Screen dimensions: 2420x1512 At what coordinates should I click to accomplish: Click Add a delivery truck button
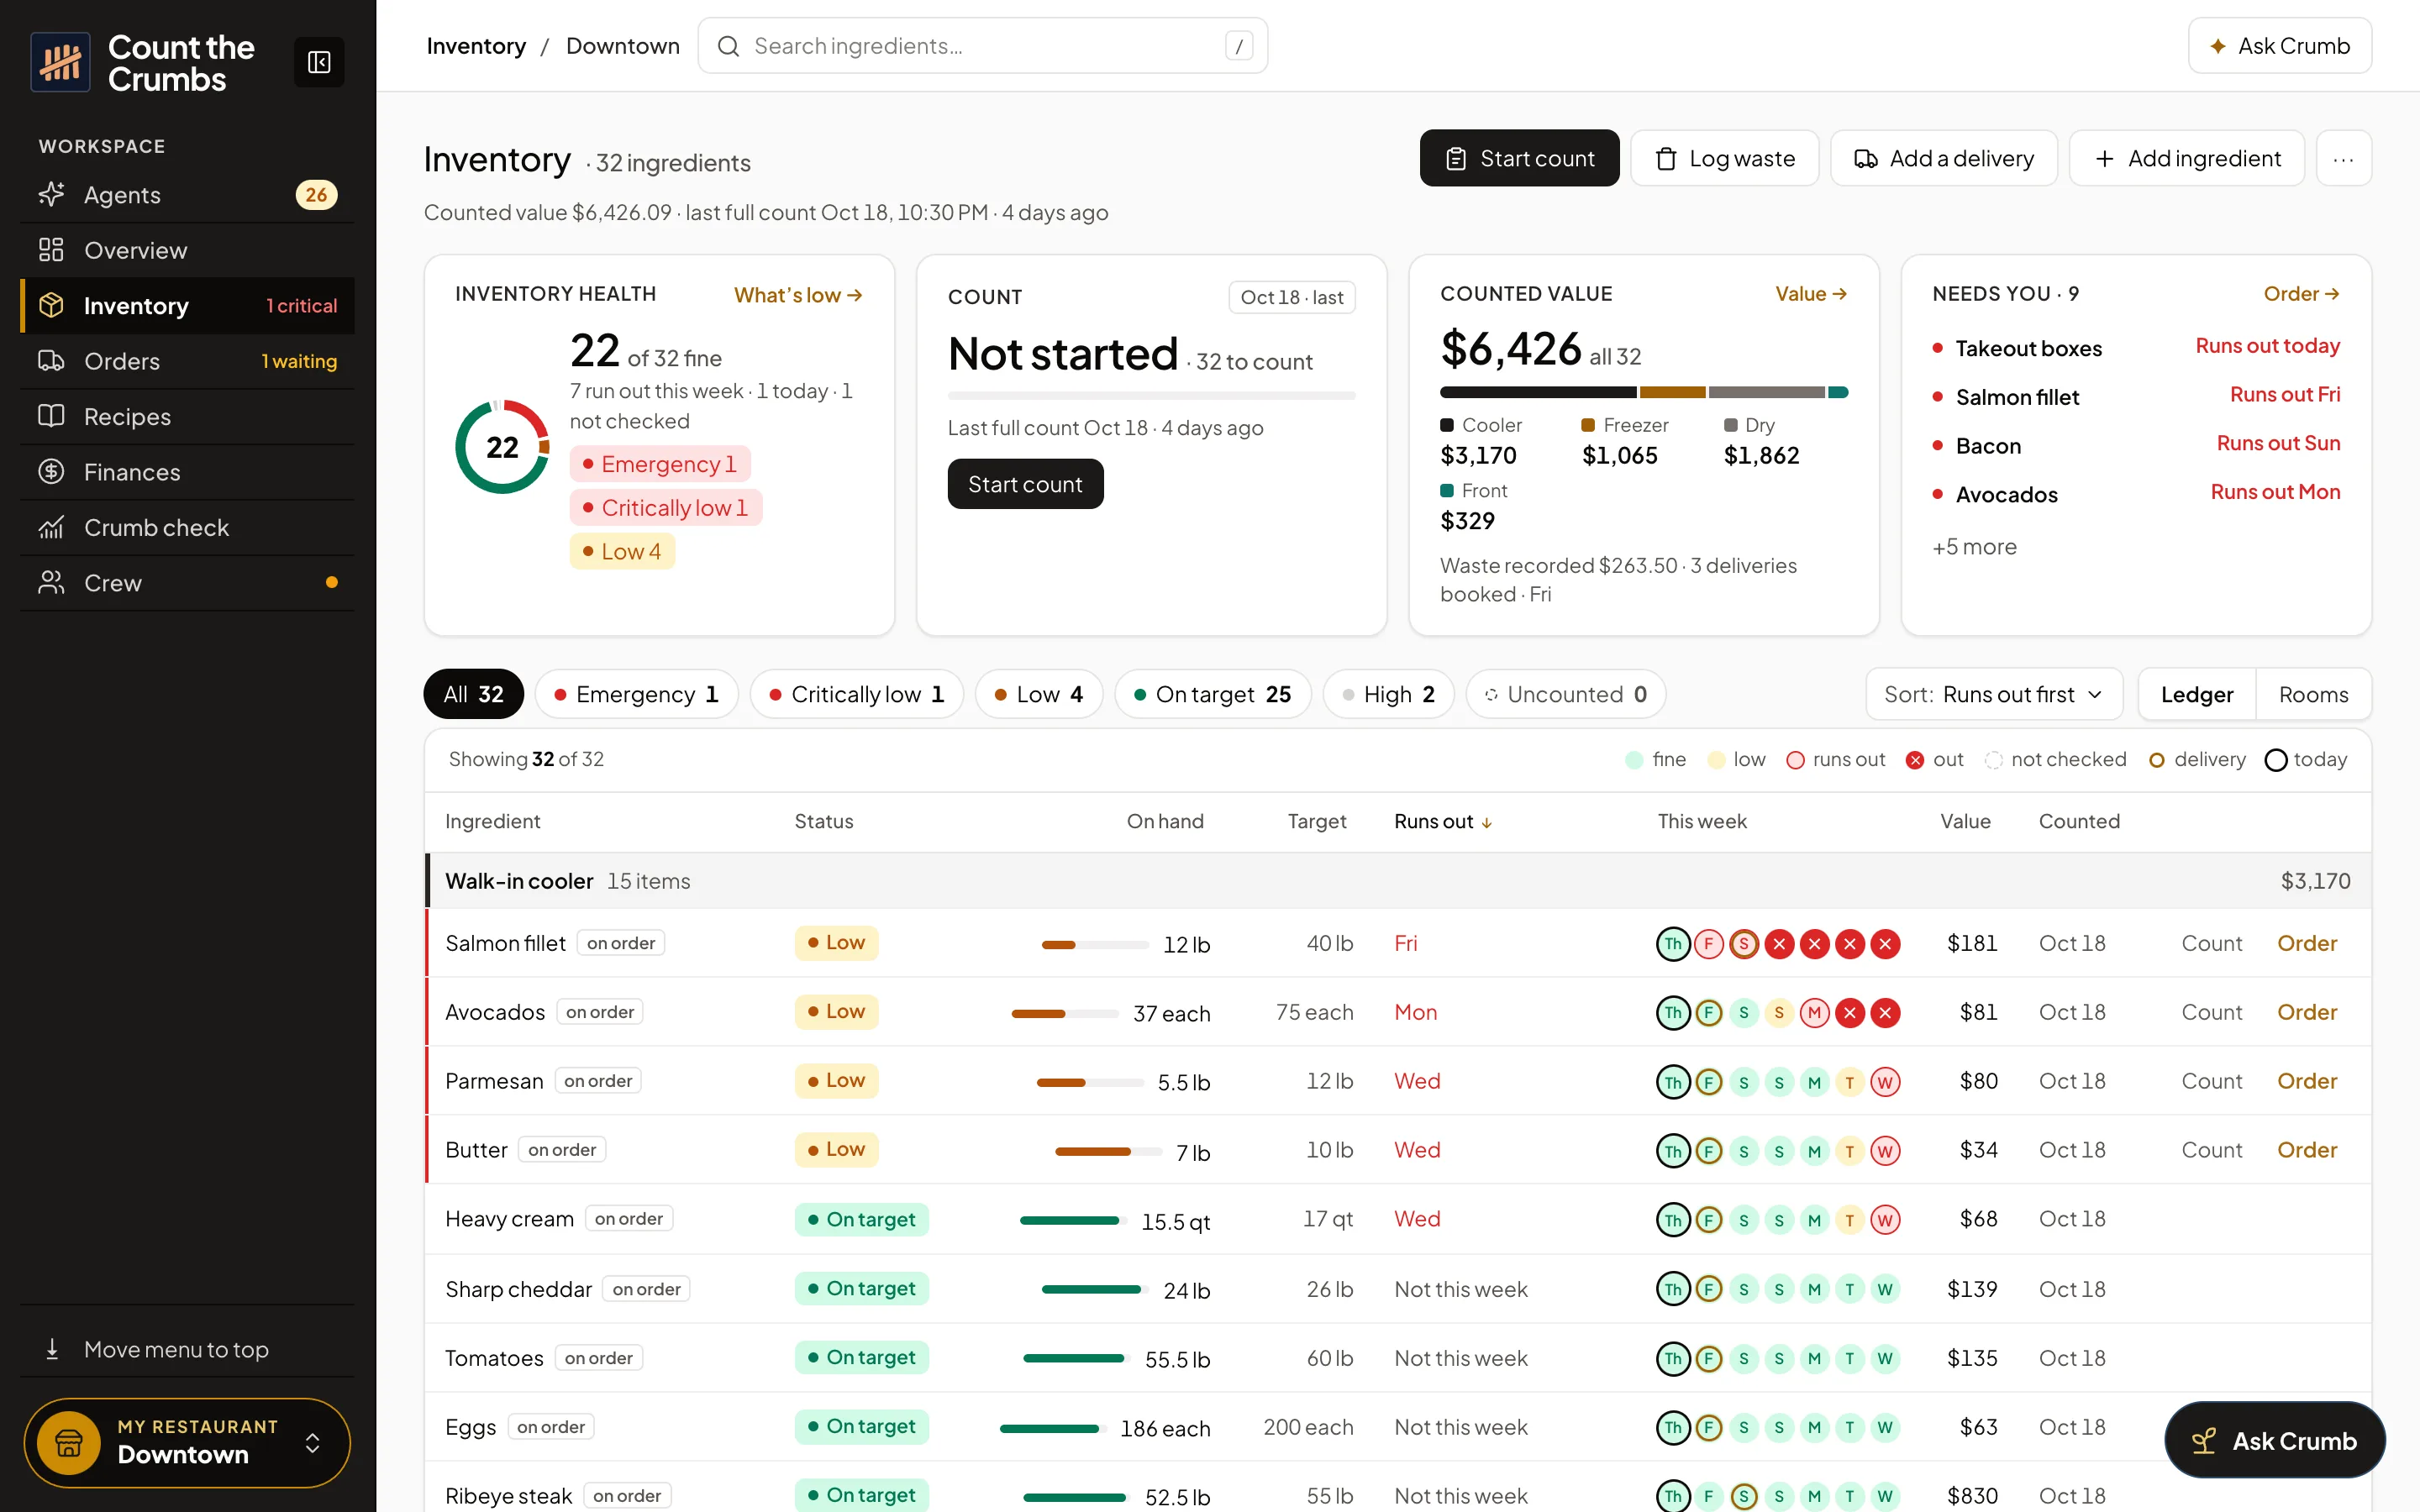tap(1943, 158)
